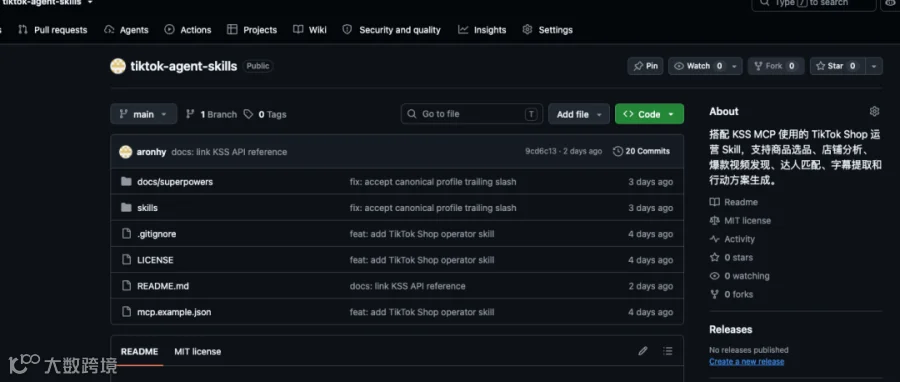Screen dimensions: 900x382
Task: Fork the repository
Action: pos(776,66)
